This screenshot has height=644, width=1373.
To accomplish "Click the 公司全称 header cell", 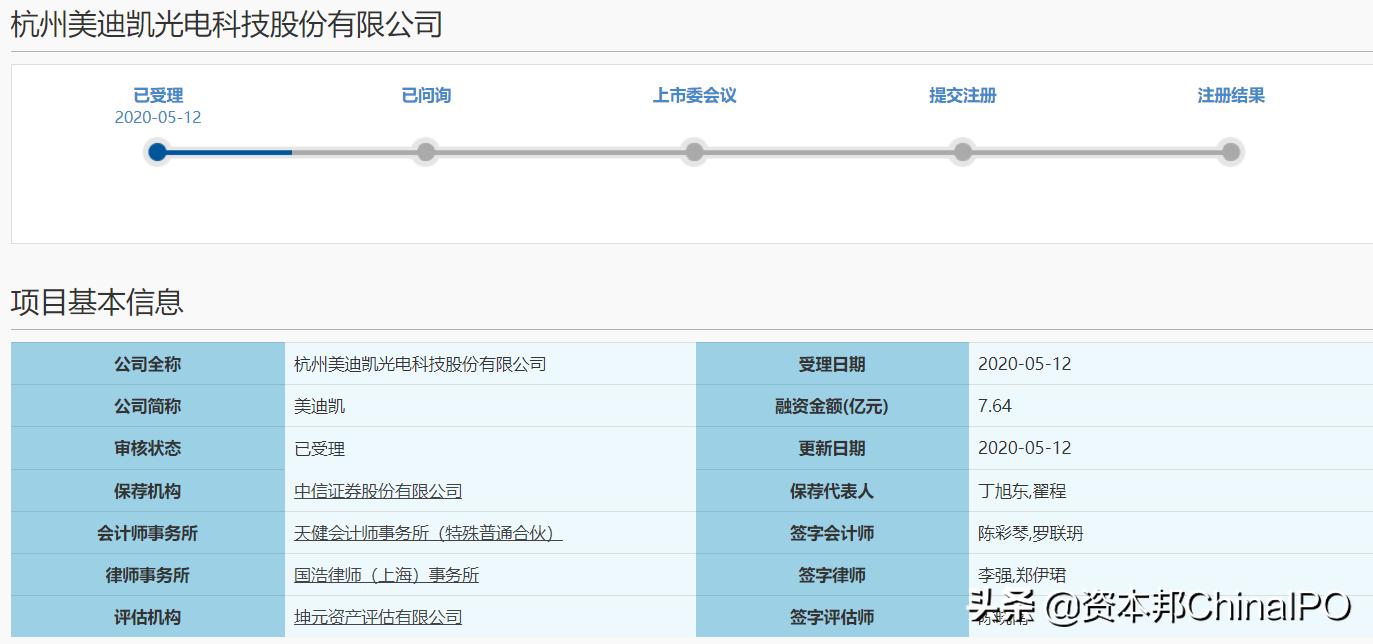I will 148,364.
